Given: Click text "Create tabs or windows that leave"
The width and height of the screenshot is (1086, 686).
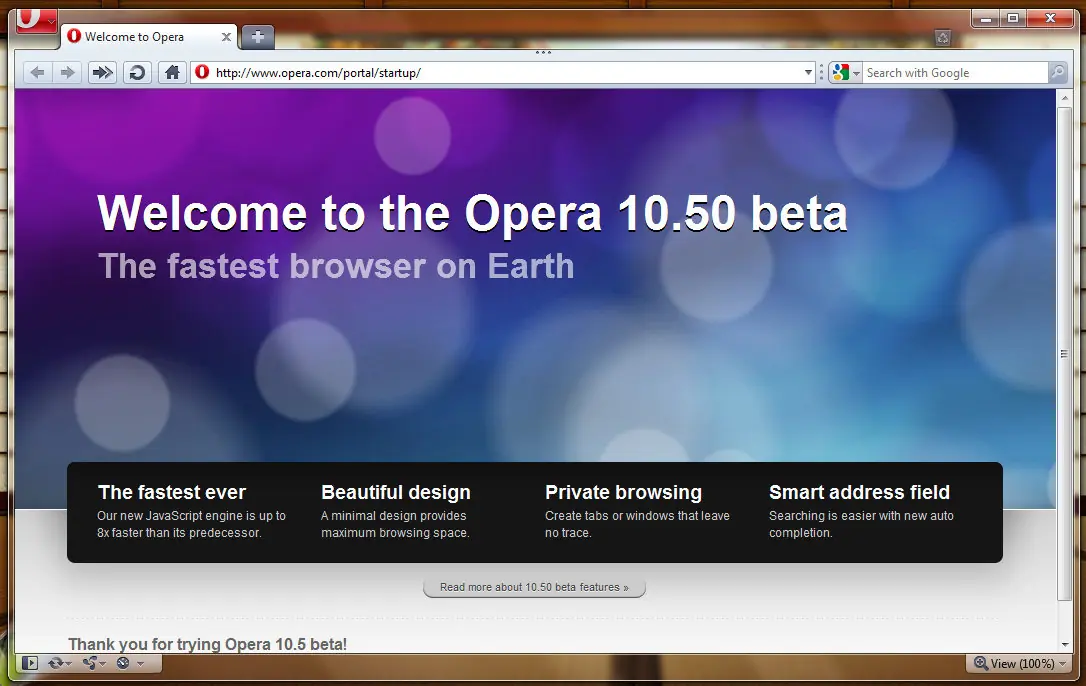Looking at the screenshot, I should (637, 516).
